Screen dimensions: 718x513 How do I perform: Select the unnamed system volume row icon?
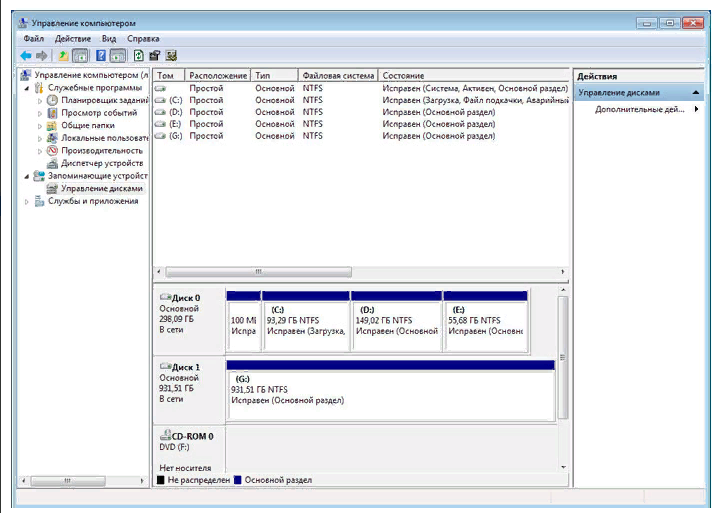pos(160,88)
